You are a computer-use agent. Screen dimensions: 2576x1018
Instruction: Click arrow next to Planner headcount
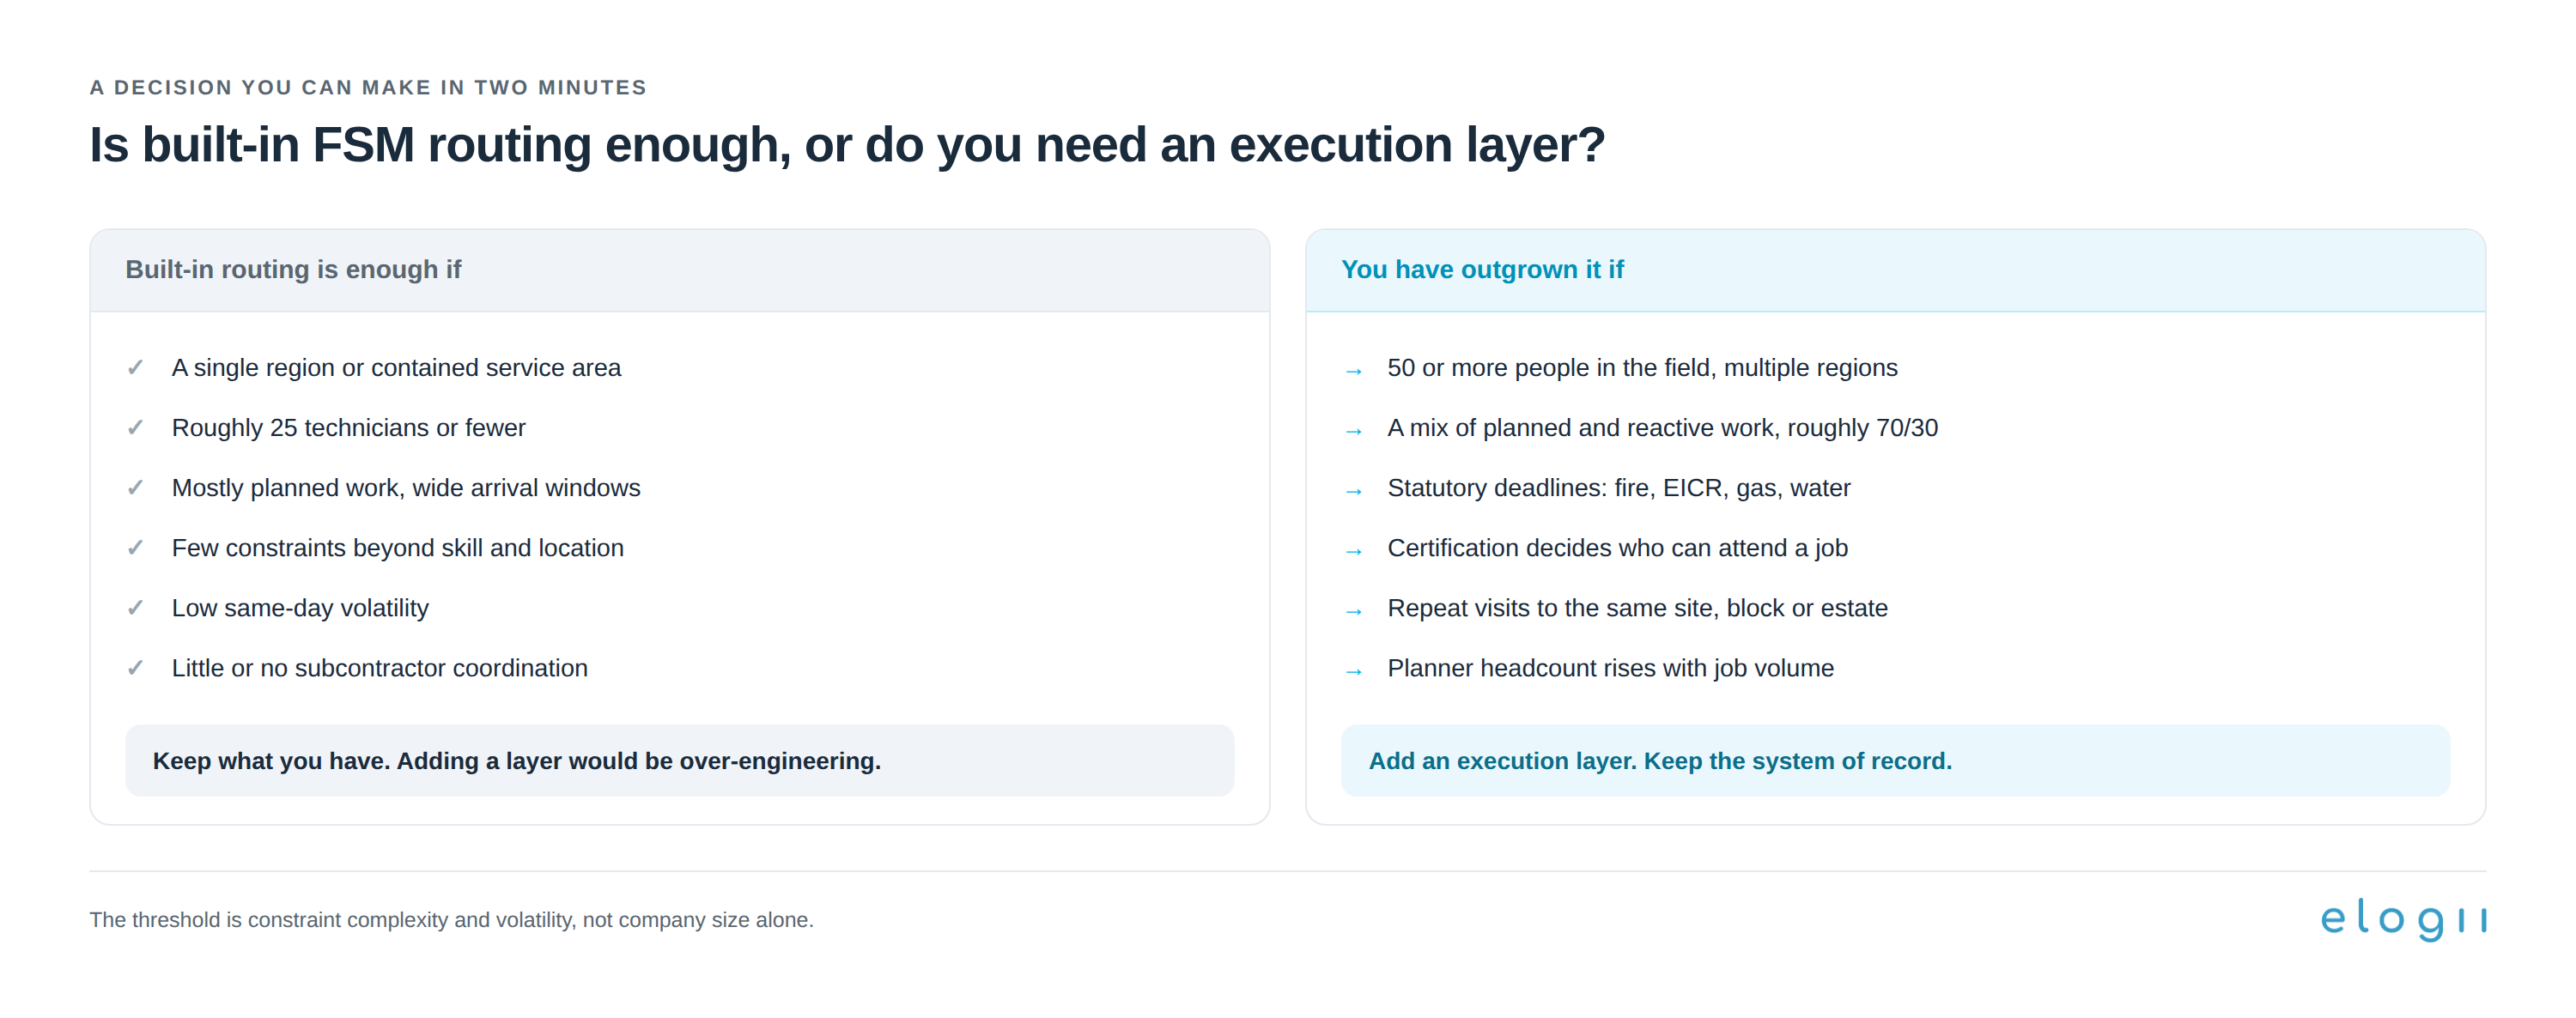pos(1353,671)
